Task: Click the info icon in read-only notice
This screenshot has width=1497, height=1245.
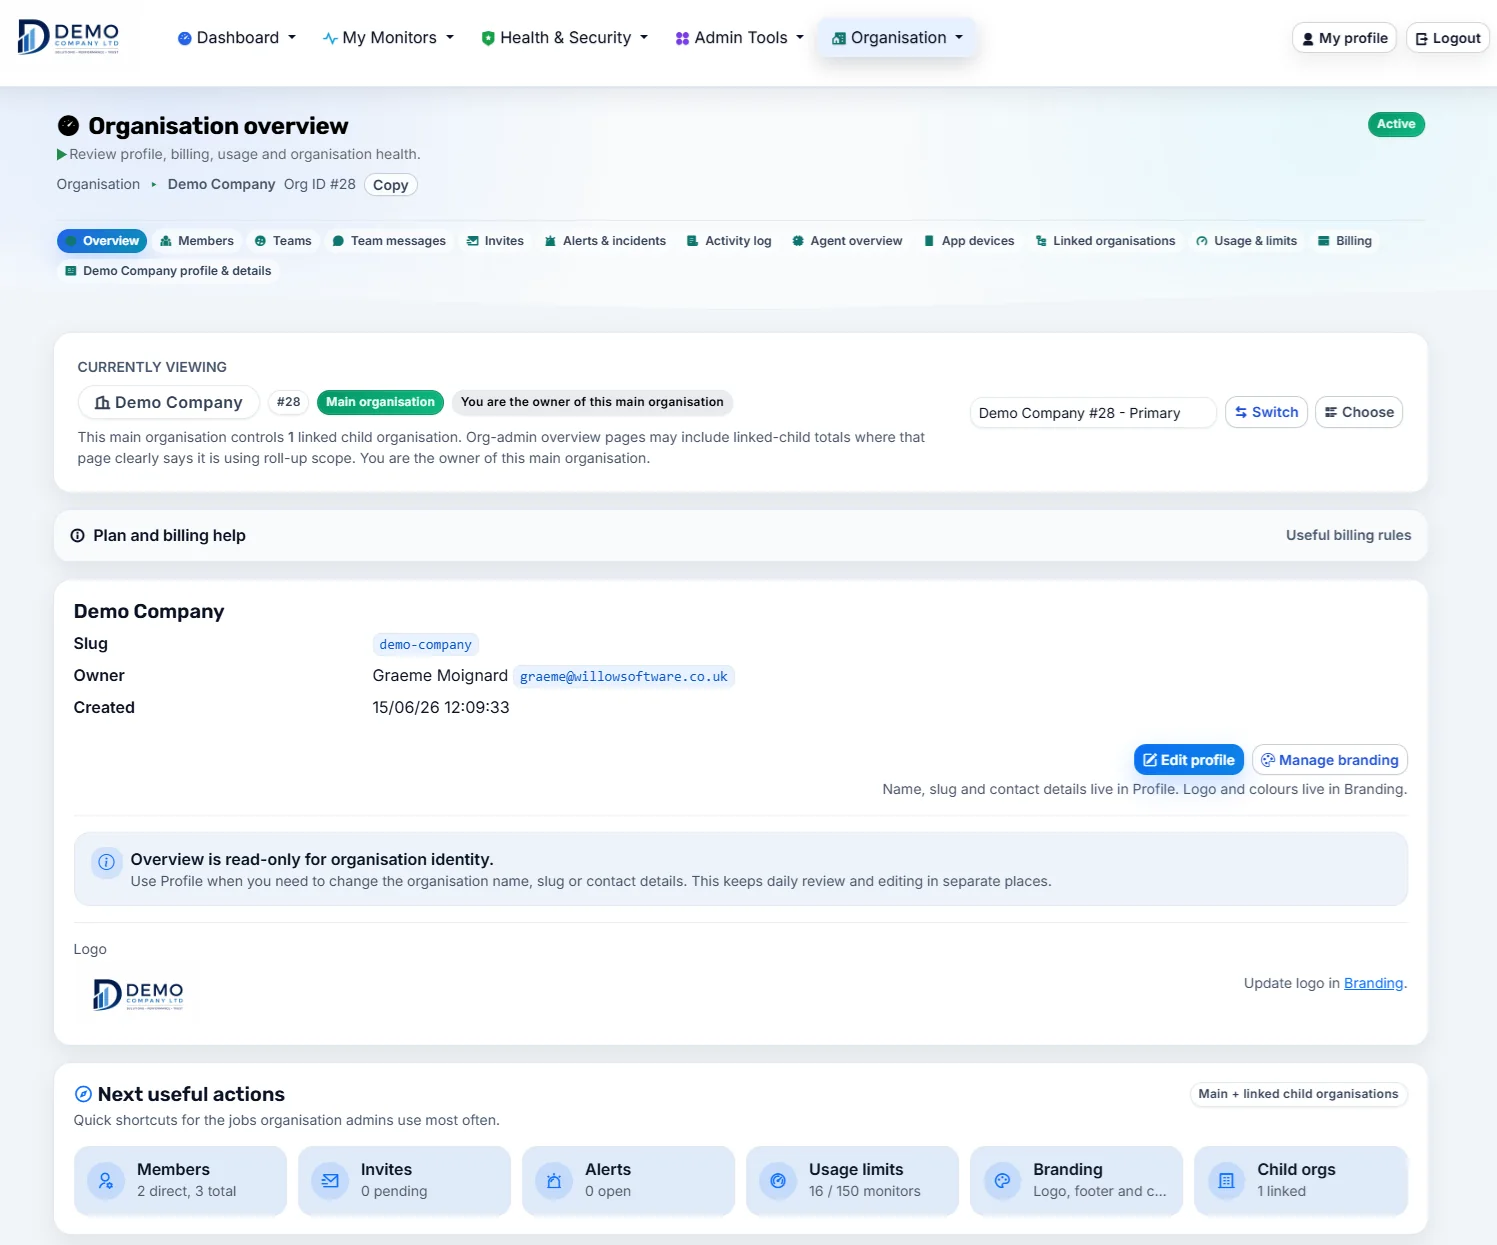Action: (107, 862)
